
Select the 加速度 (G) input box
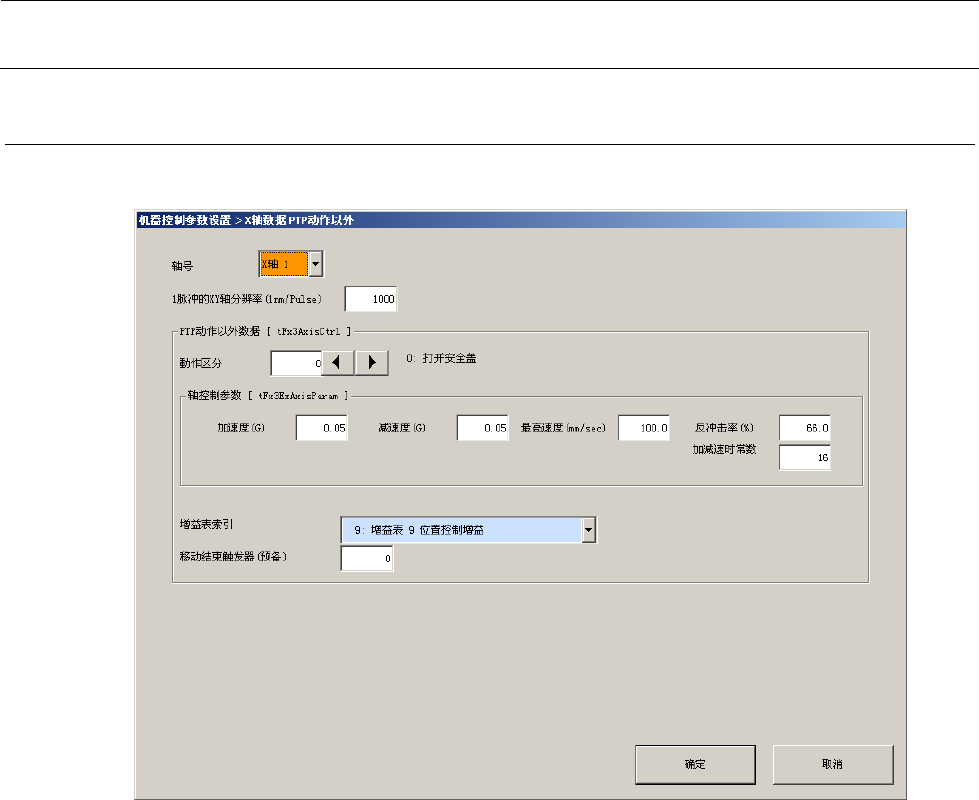point(322,428)
